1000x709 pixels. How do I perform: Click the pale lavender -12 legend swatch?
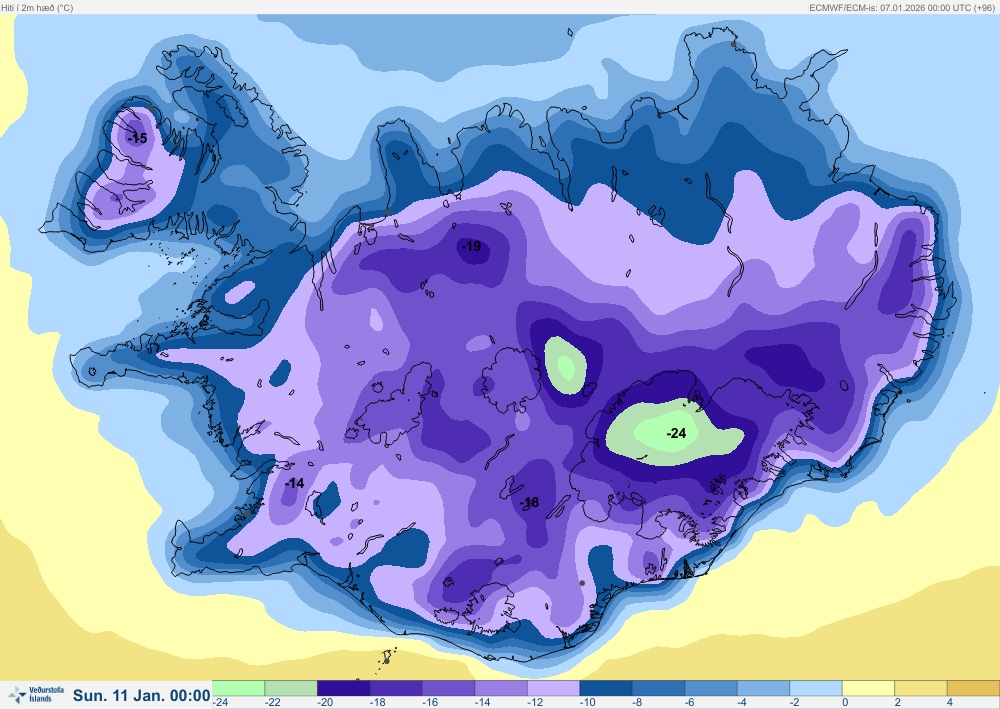(554, 688)
